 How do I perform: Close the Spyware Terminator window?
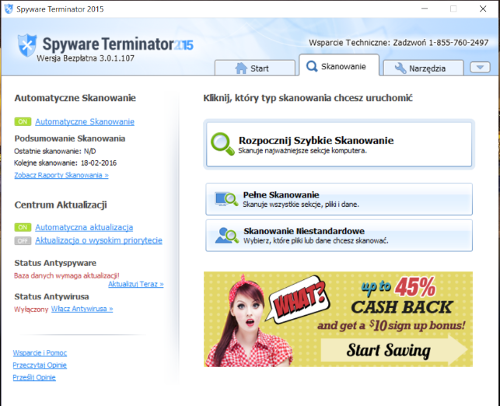[483, 9]
